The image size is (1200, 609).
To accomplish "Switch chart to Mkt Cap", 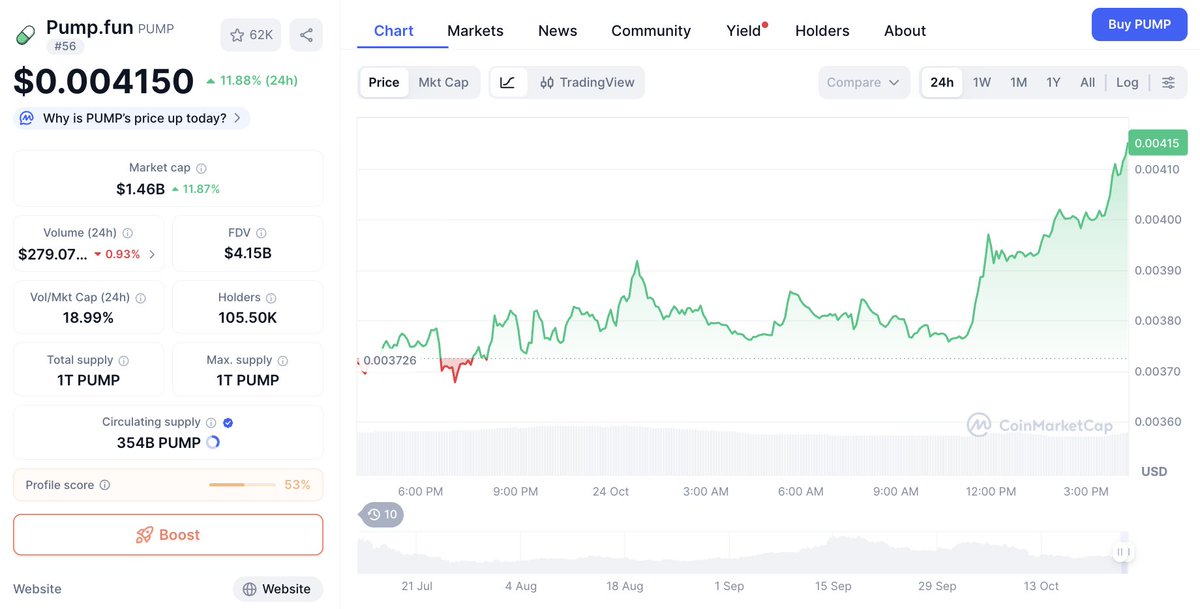I will click(x=443, y=82).
